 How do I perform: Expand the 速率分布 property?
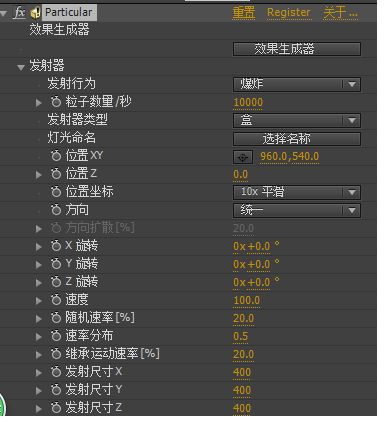39,337
